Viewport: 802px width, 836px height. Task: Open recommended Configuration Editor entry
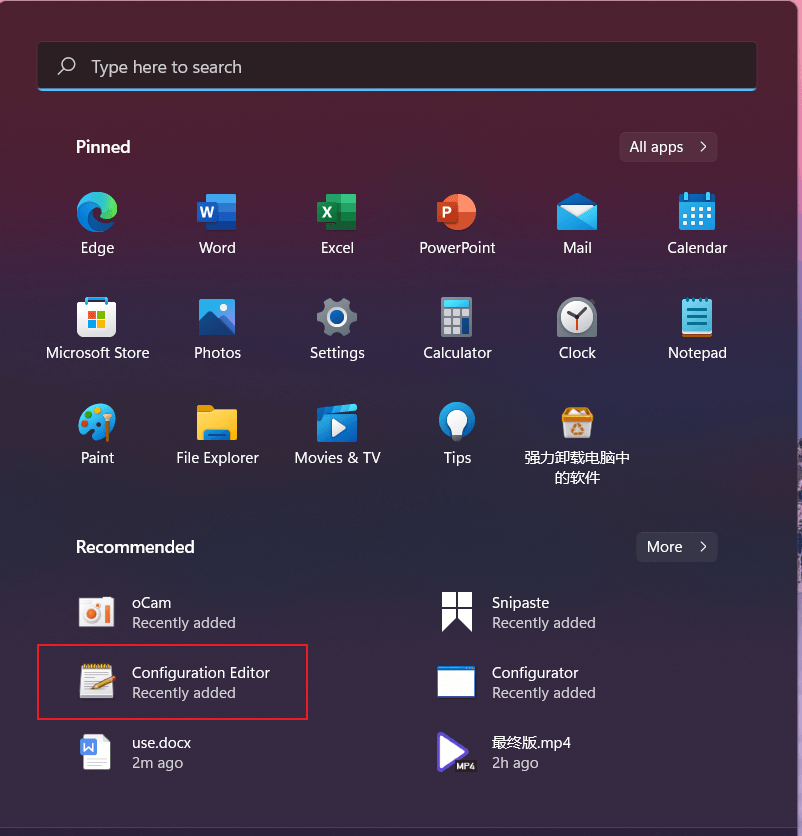tap(172, 682)
